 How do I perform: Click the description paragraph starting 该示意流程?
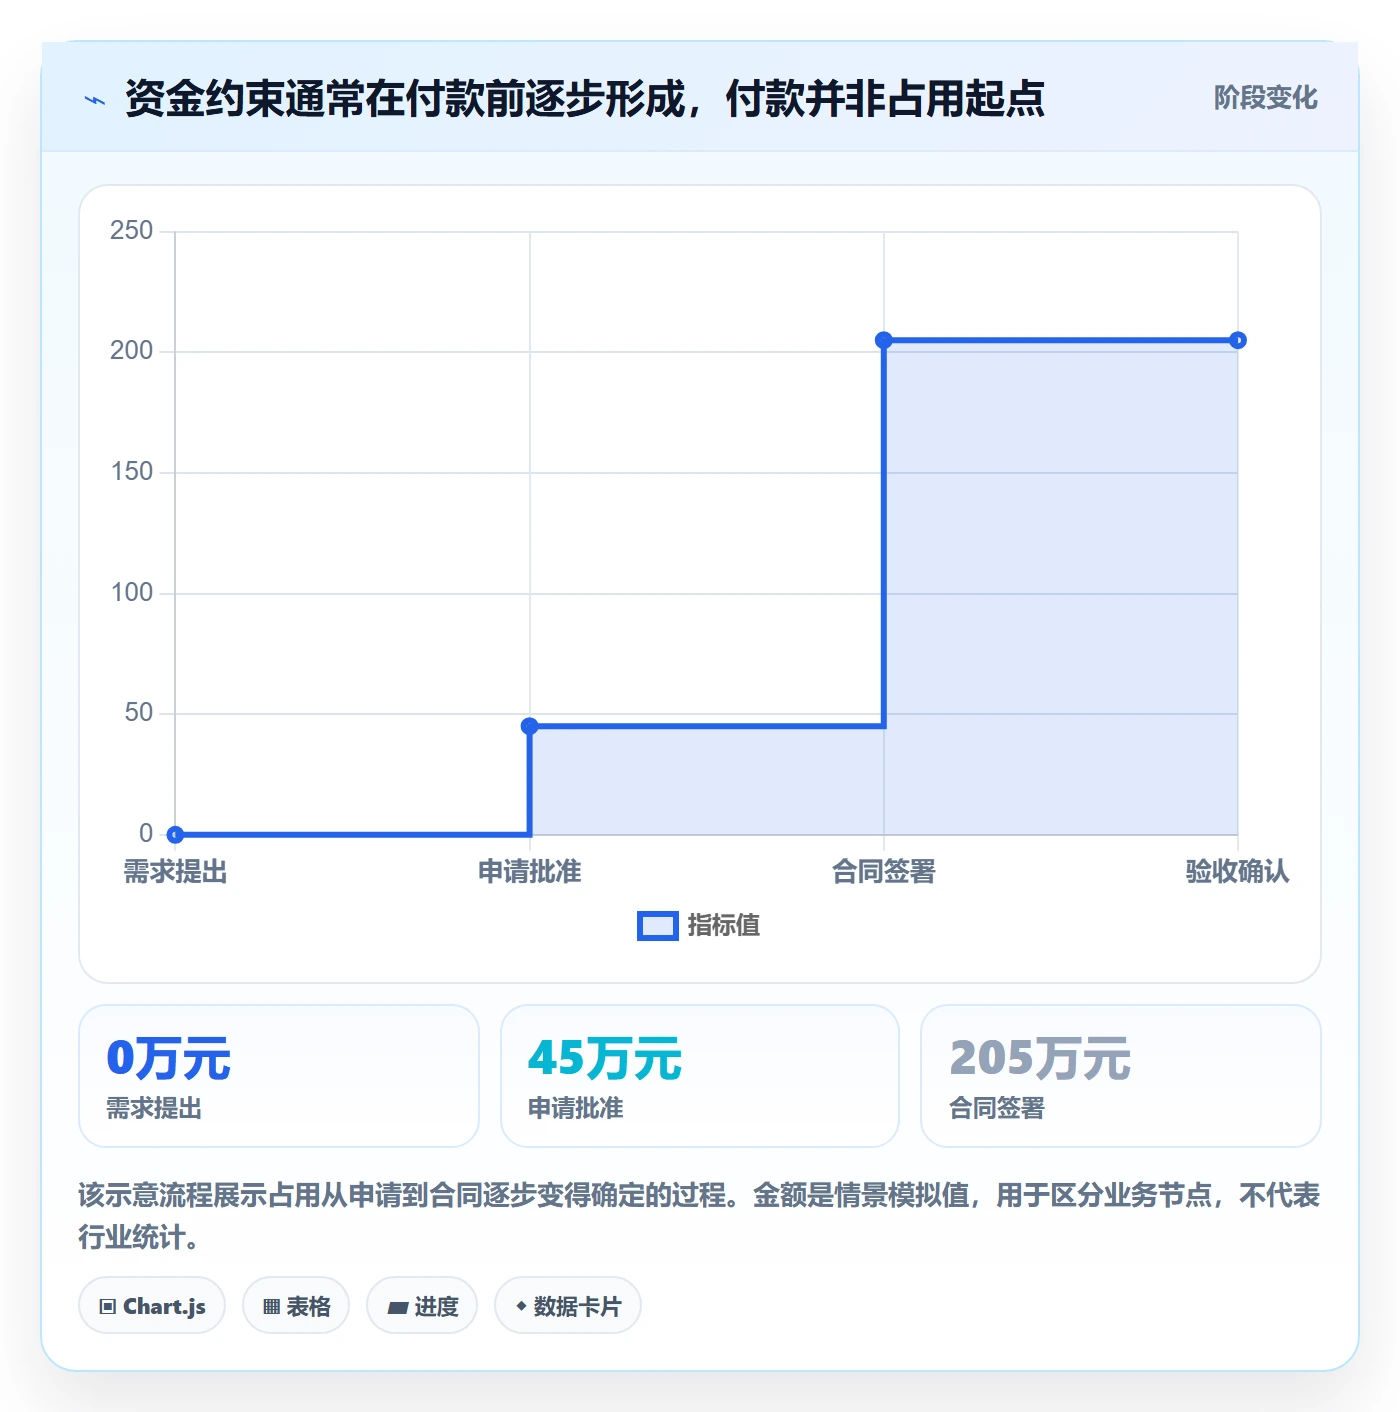tap(699, 1216)
